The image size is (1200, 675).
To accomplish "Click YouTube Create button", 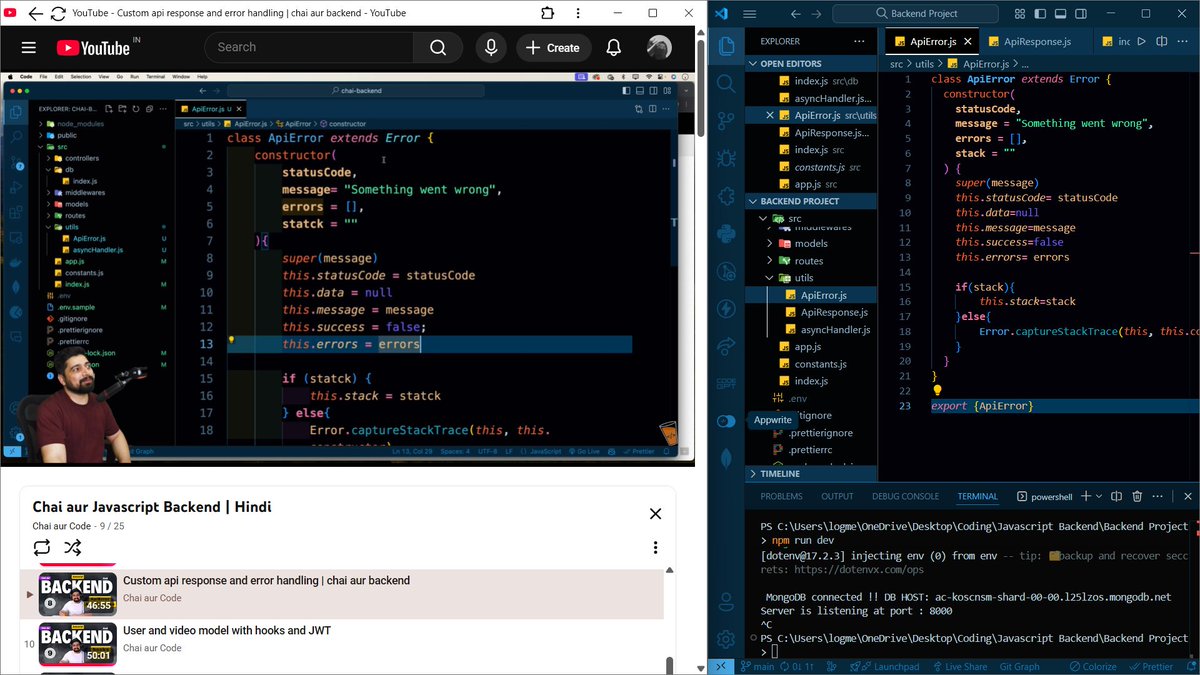I will [x=553, y=47].
